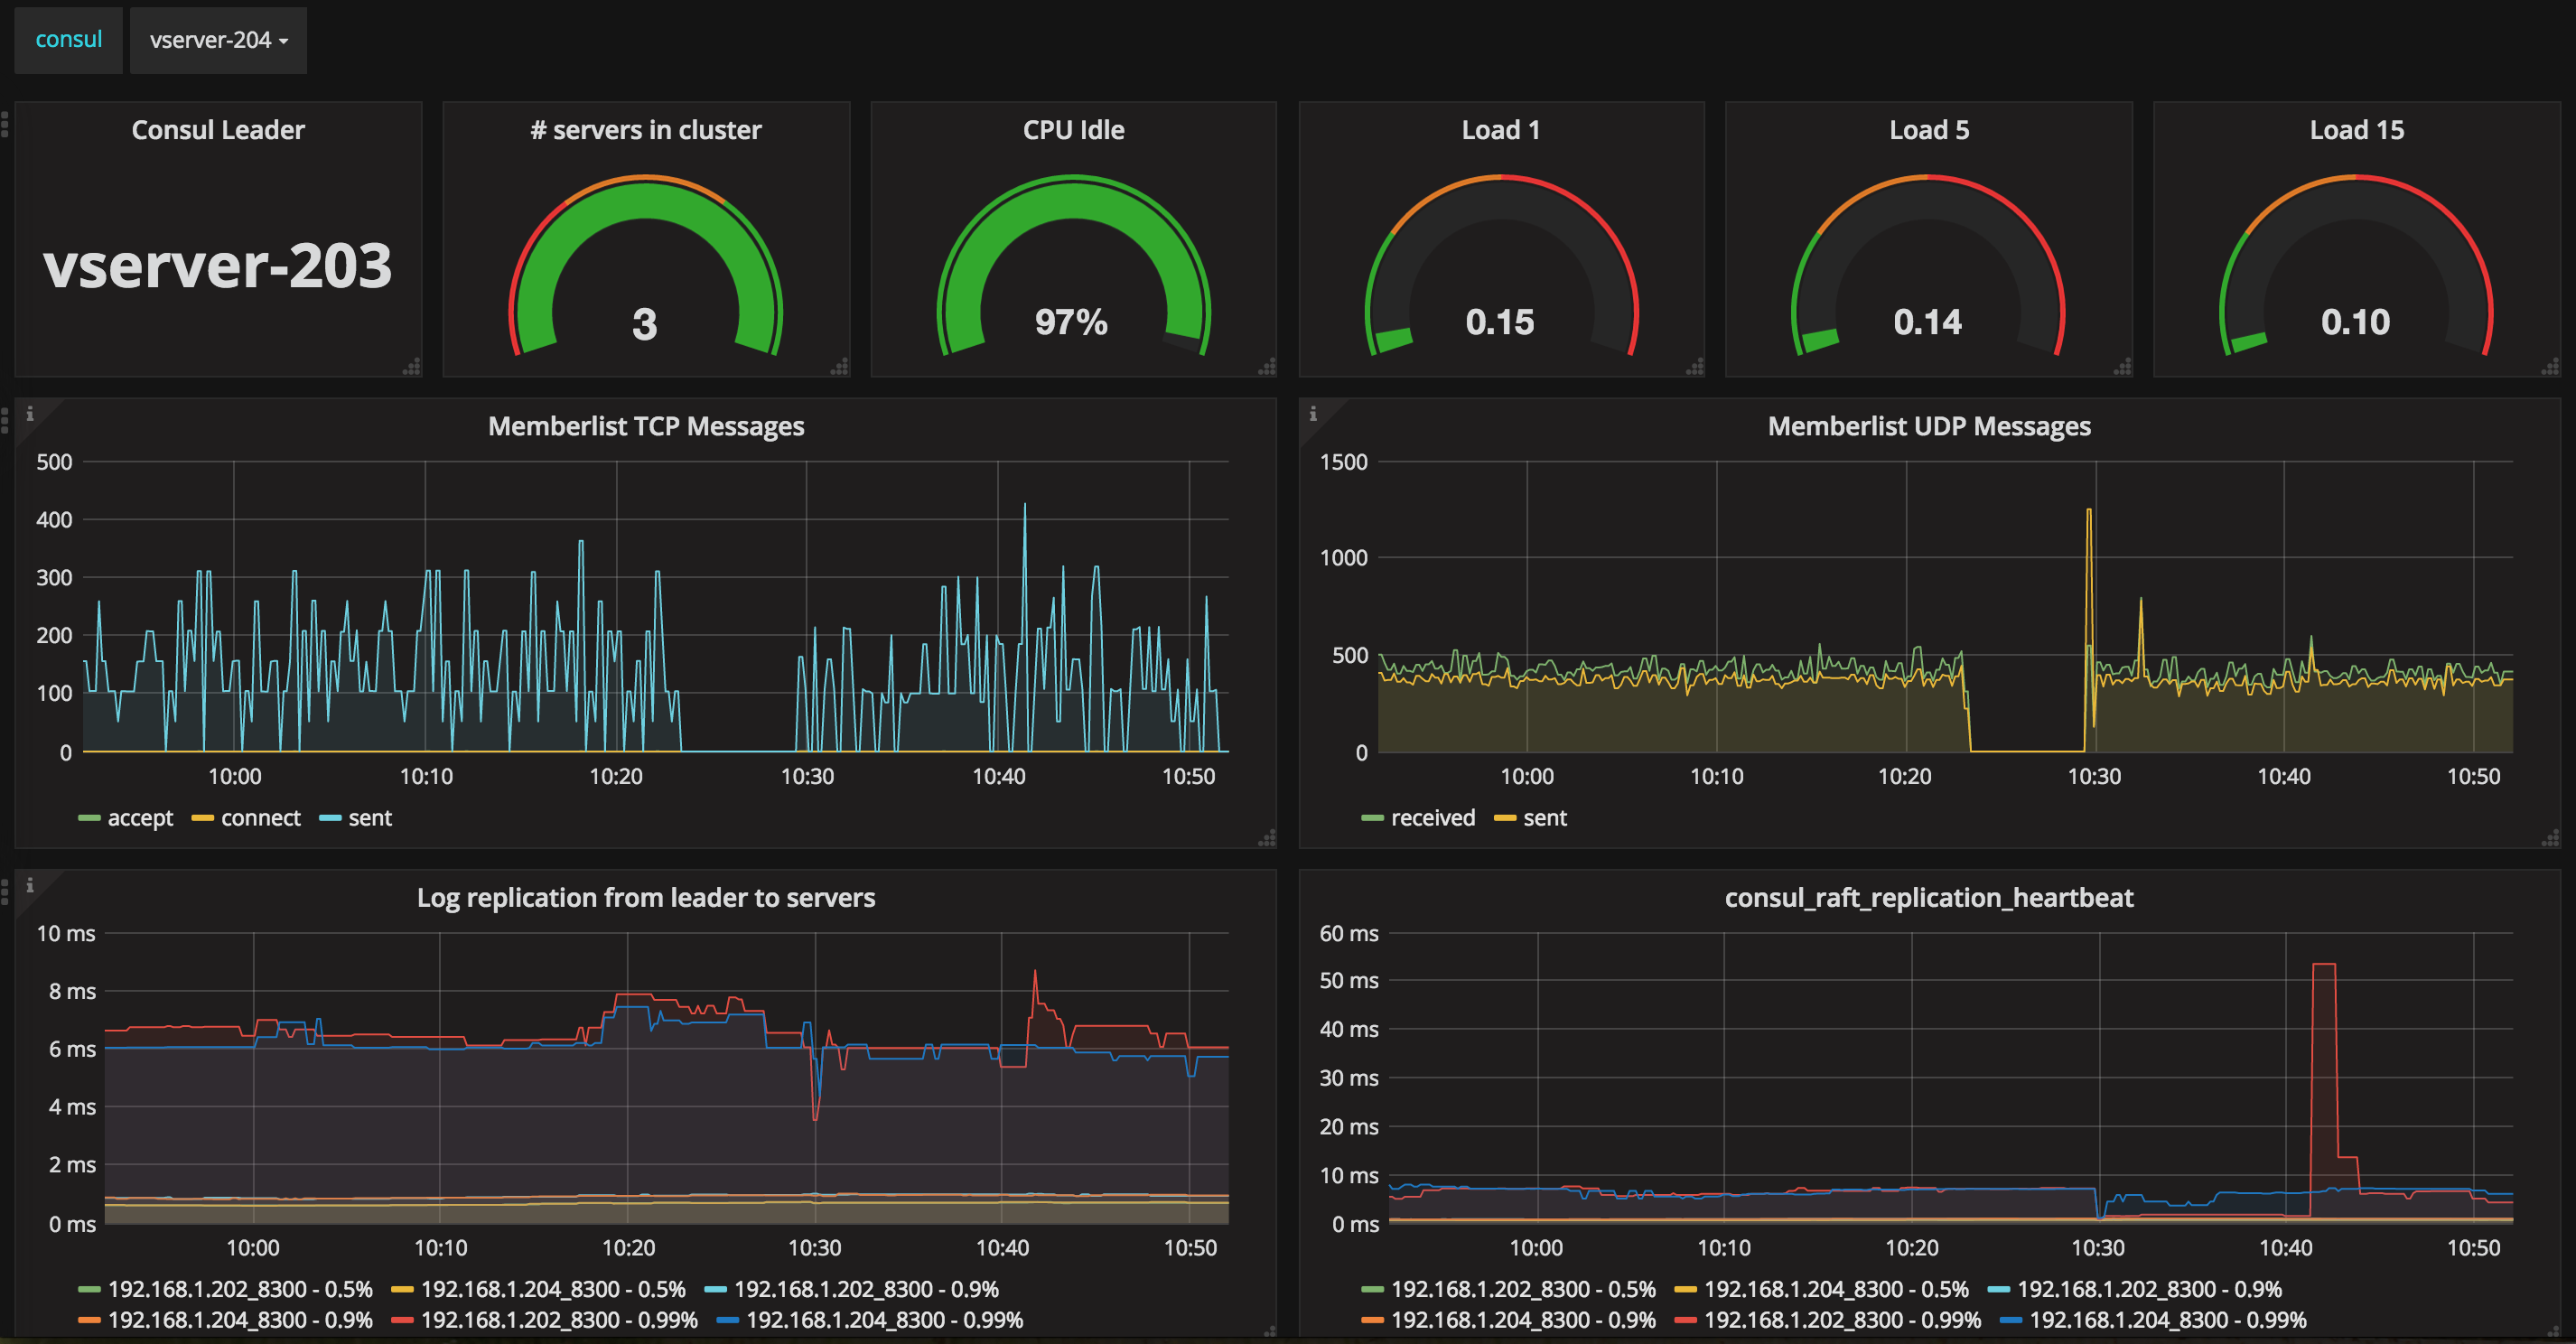2576x1344 pixels.
Task: Click the info icon on Memberlist UDP Messages panel
Action: (1313, 414)
